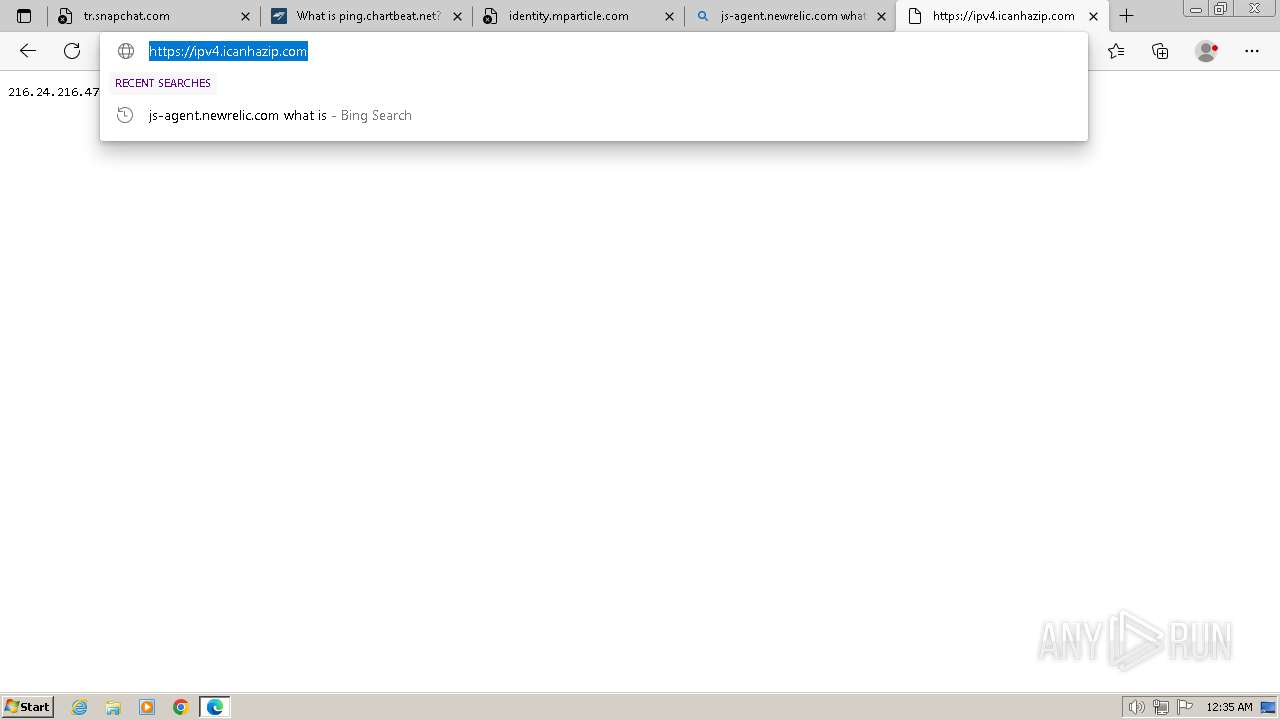Viewport: 1280px width, 720px height.
Task: Close the tr.snapchat.com tab
Action: 245,16
